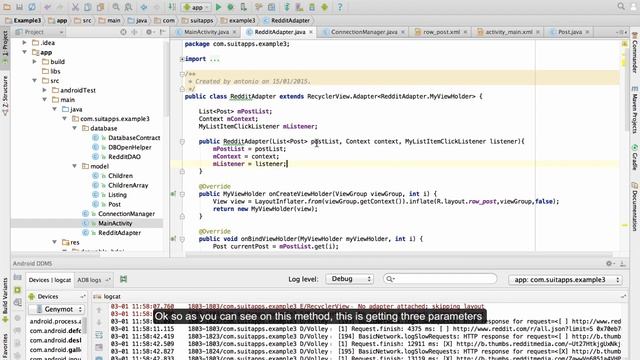This screenshot has height=360, width=640.
Task: Click the Open folder toolbar icon
Action: (x=7, y=7)
